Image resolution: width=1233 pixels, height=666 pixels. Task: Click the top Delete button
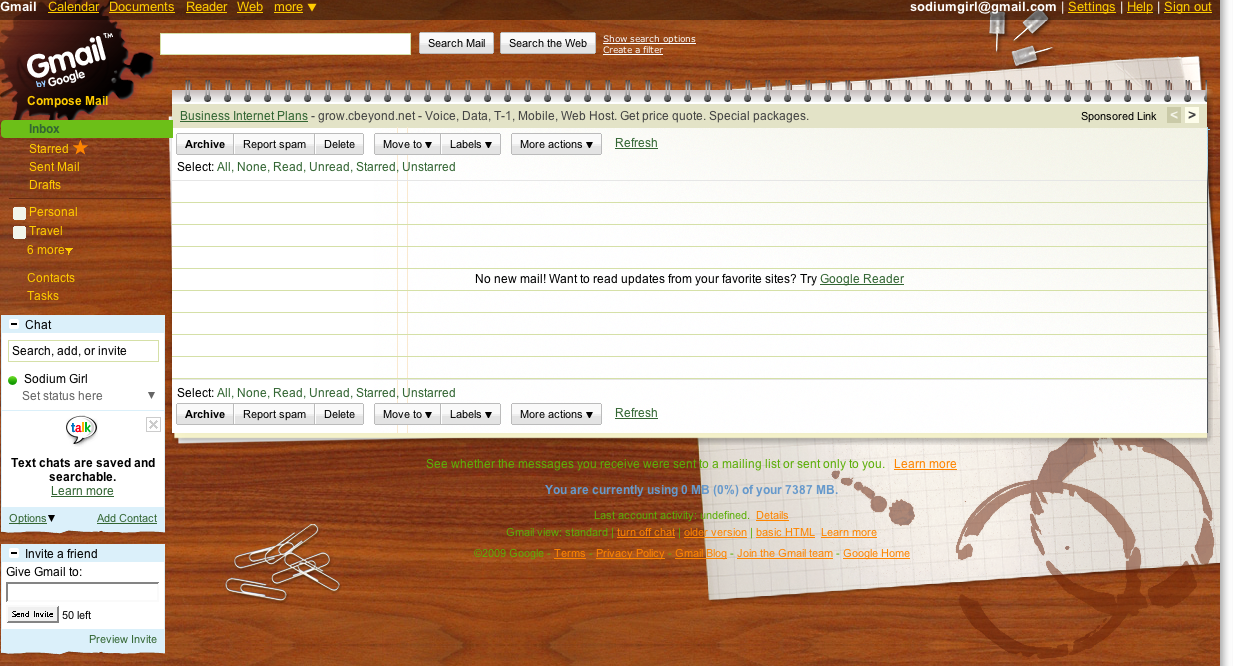[x=339, y=144]
